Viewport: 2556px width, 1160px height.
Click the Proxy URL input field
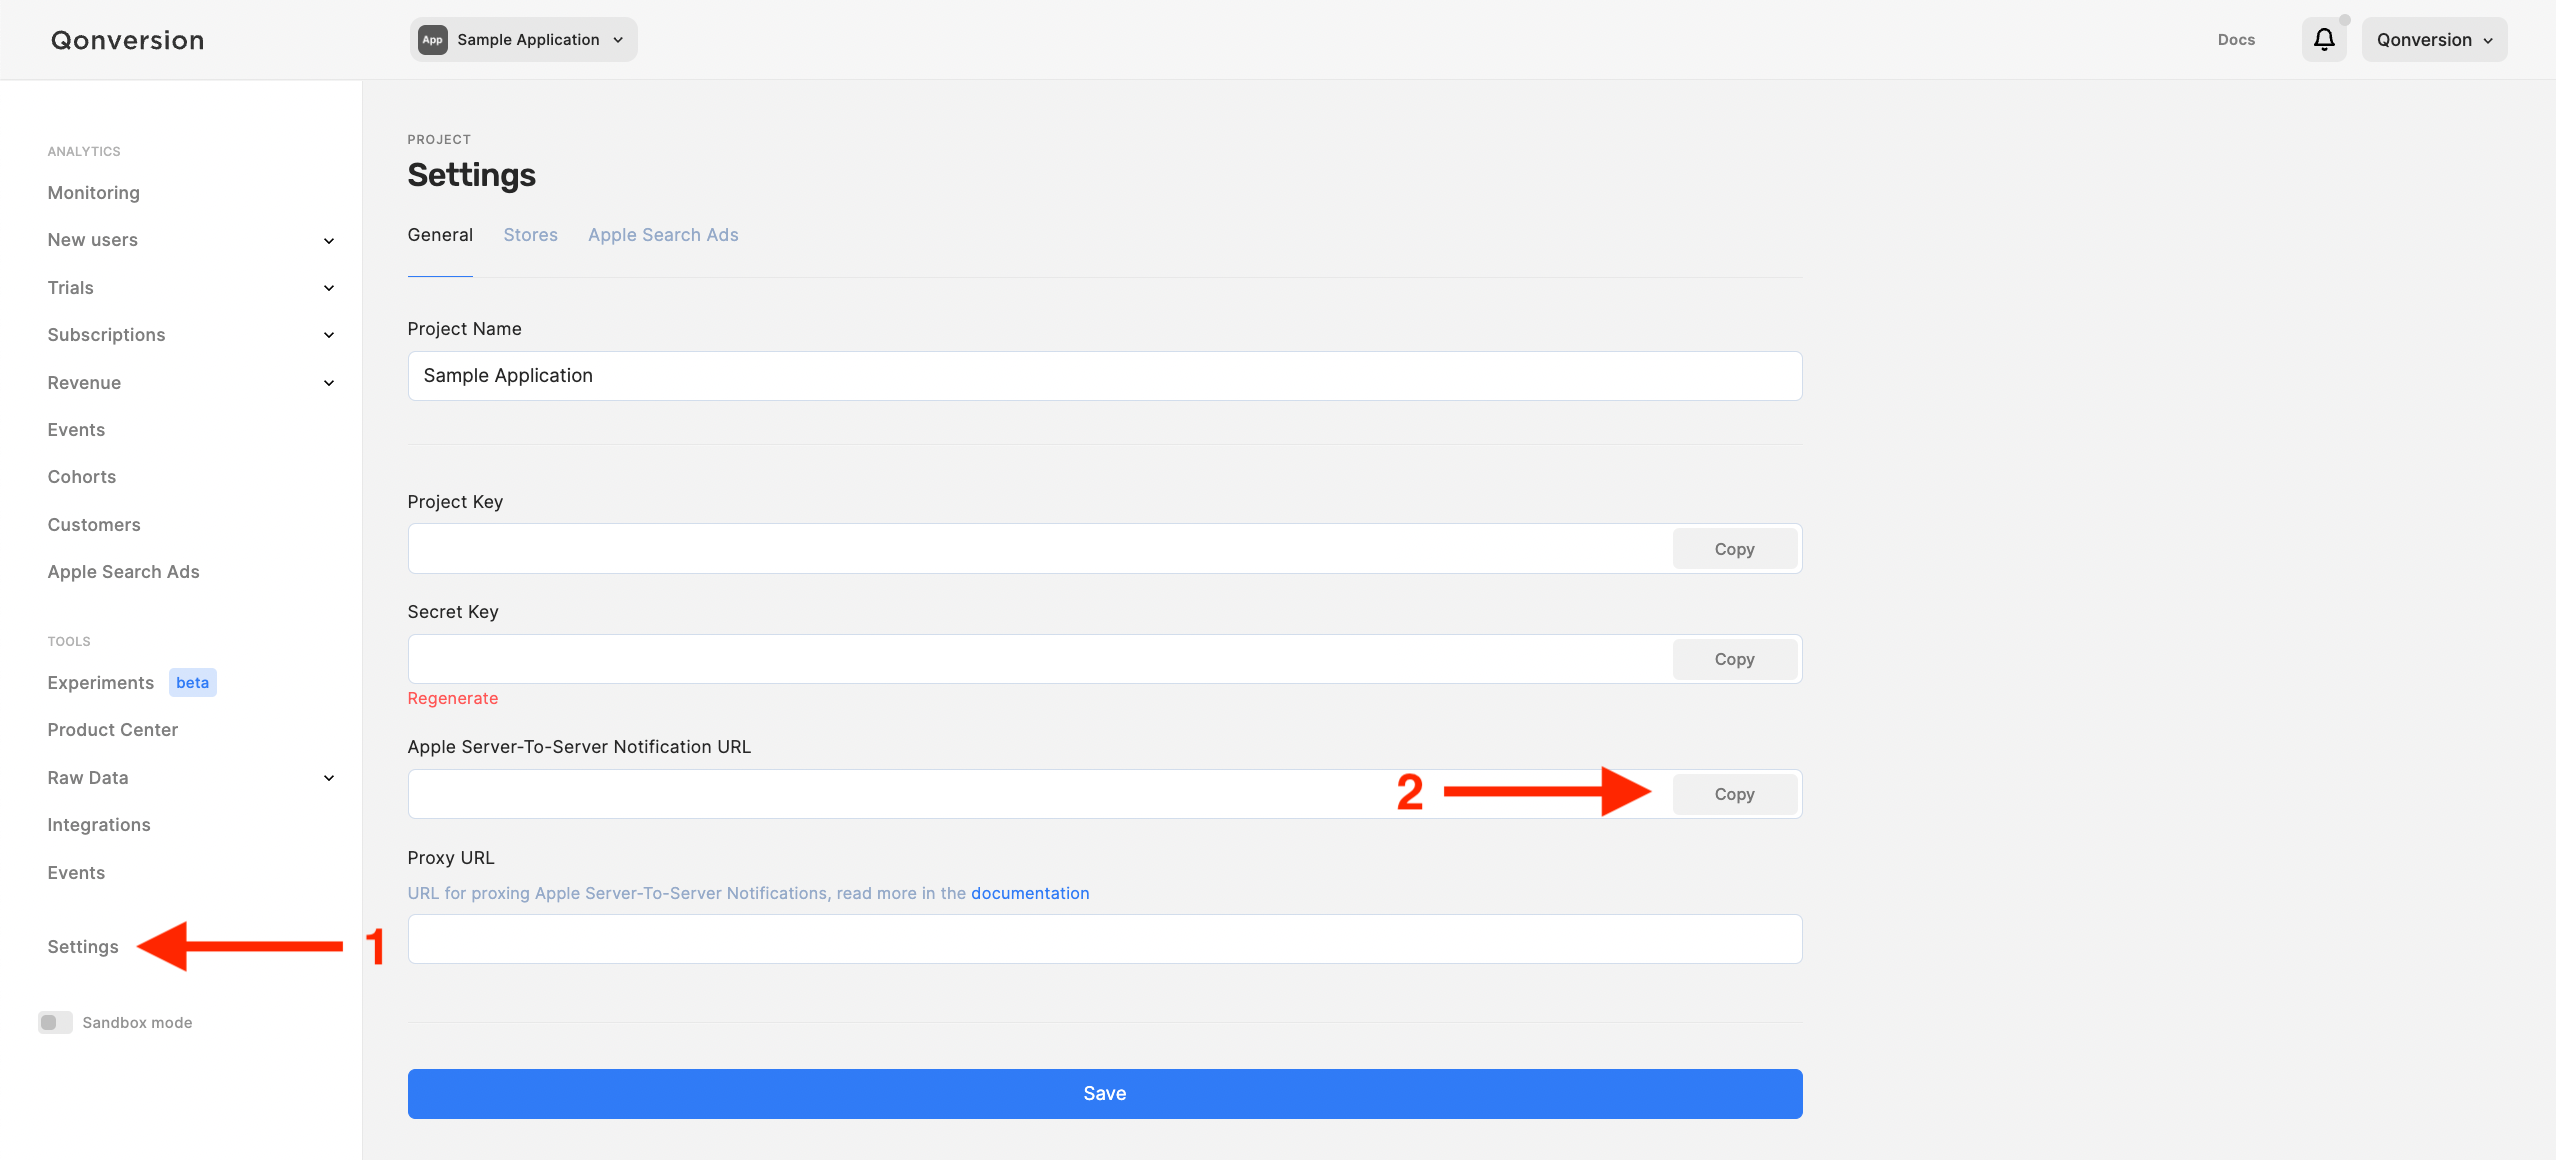pos(1104,939)
